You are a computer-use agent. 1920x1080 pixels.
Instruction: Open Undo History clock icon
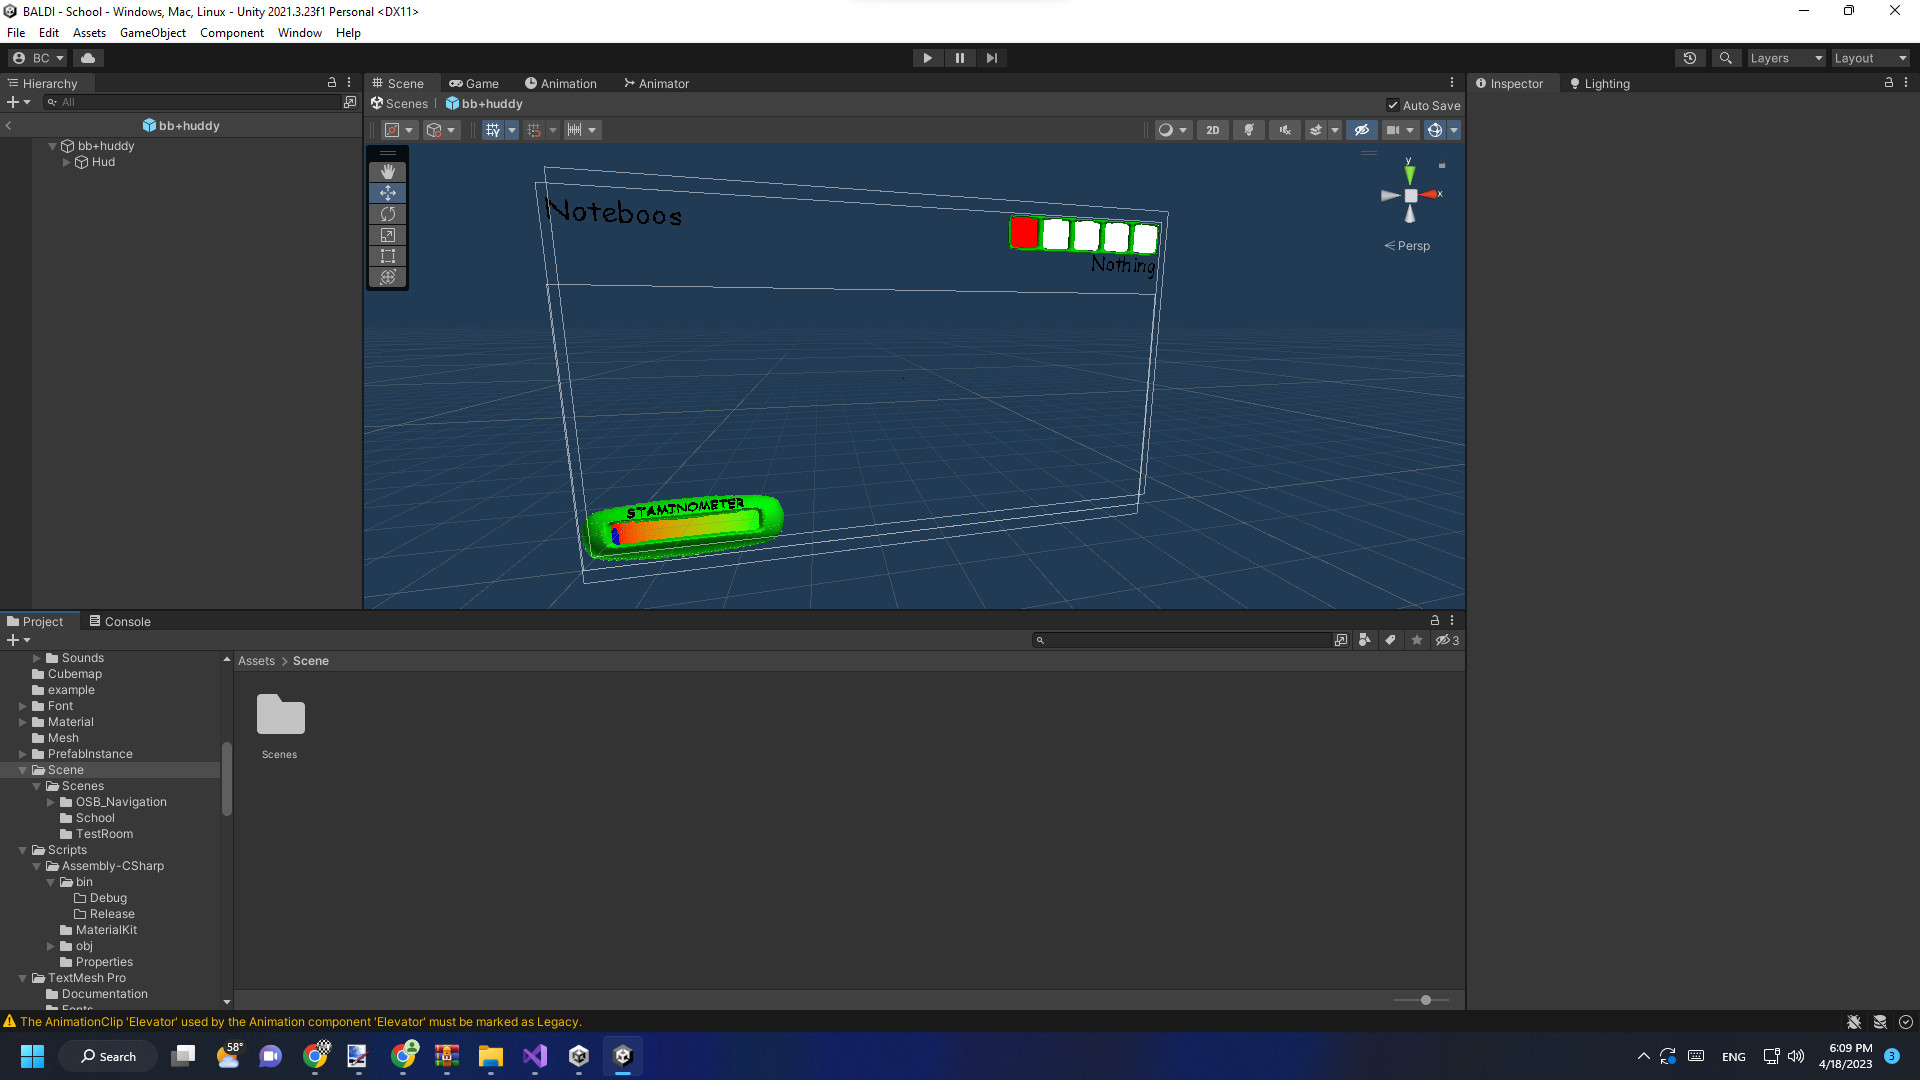pos(1690,58)
